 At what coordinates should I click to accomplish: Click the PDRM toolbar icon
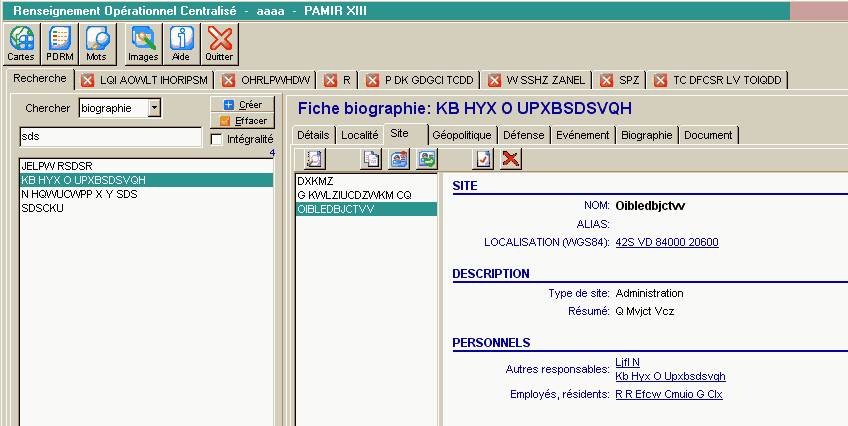(59, 44)
